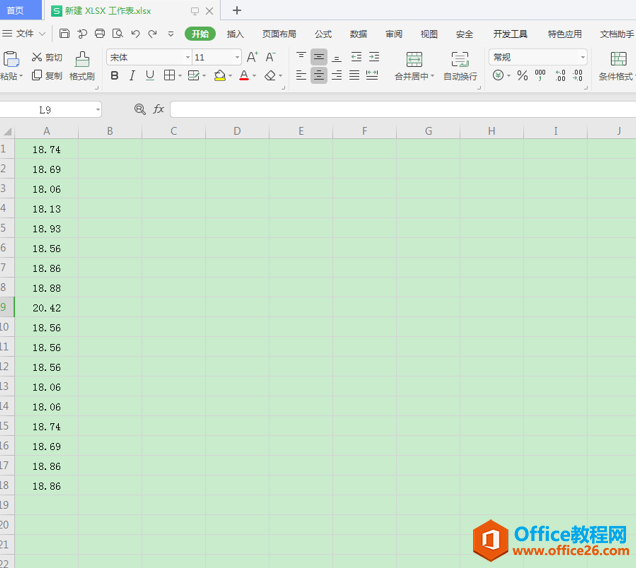Apply thousands separator format
The image size is (636, 568).
coord(540,75)
